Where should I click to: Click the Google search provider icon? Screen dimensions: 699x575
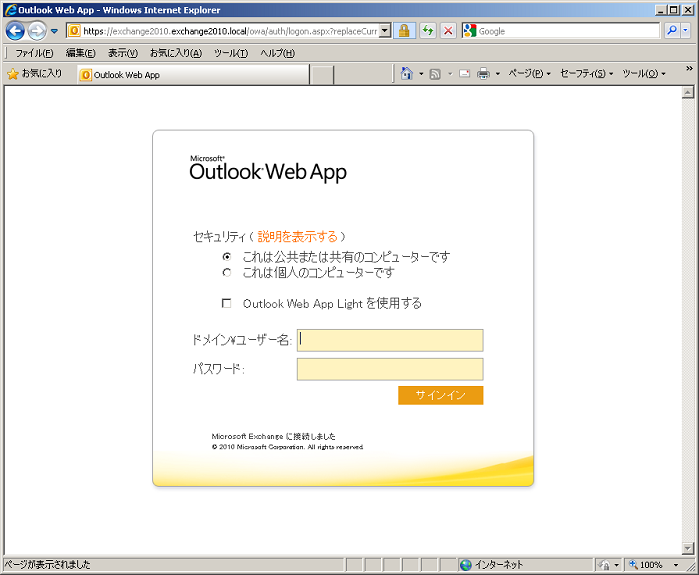tap(469, 31)
